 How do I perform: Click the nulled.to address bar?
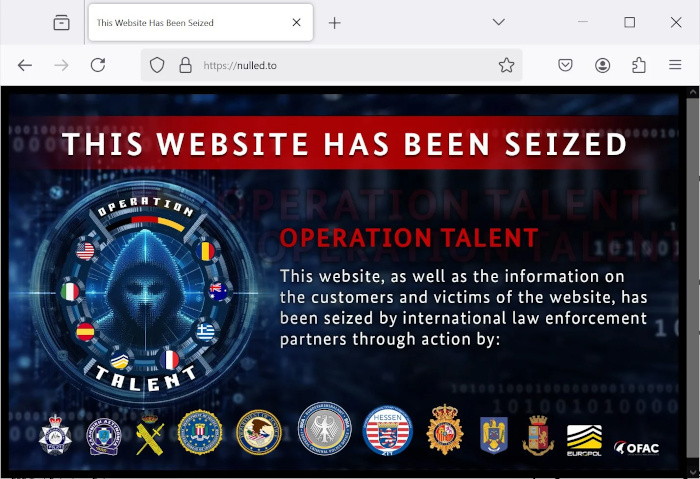[x=331, y=65]
